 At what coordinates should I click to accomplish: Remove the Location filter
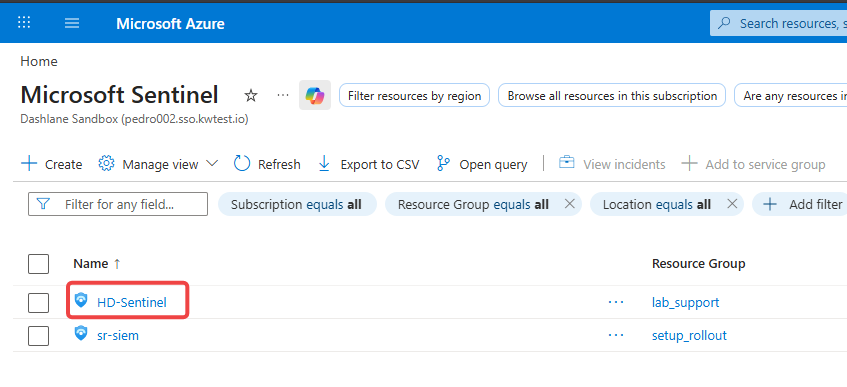pos(732,204)
